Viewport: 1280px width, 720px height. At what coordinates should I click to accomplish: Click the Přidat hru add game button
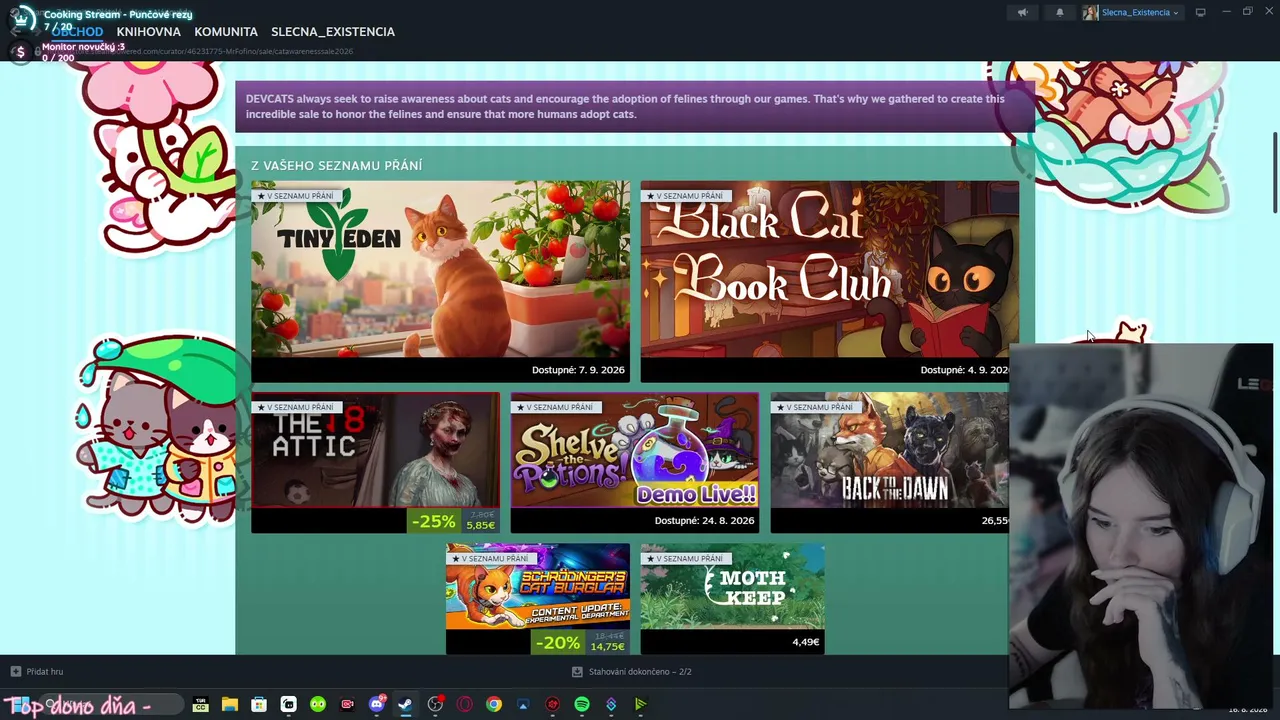pyautogui.click(x=37, y=671)
